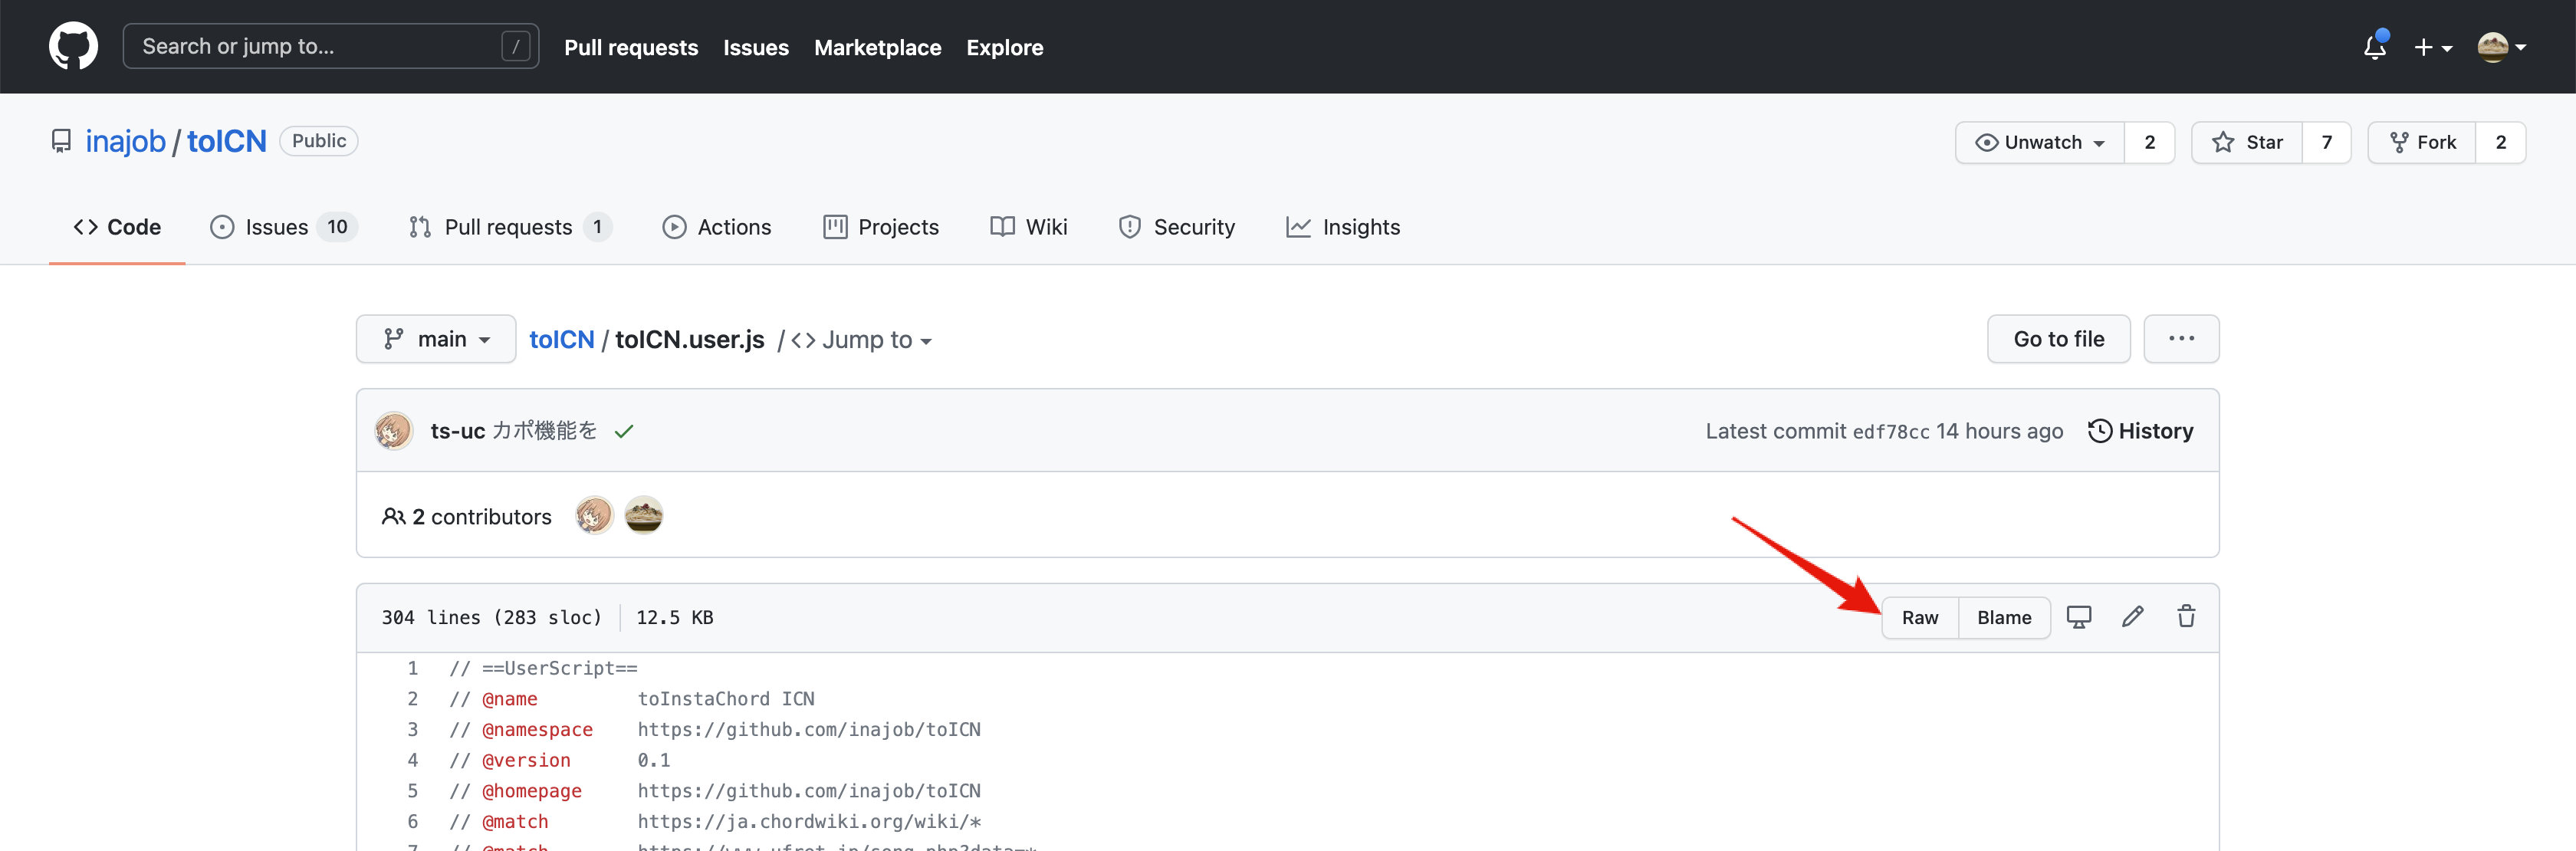The height and width of the screenshot is (851, 2576).
Task: Click the Explore menu item in navbar
Action: [1004, 46]
